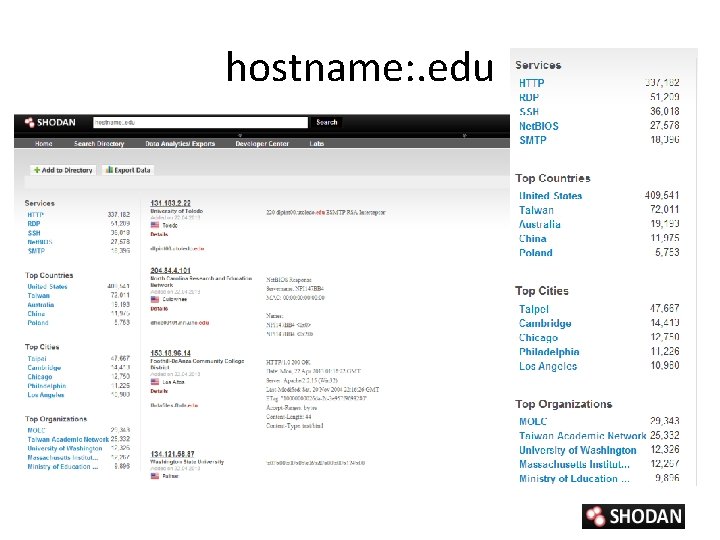Open the 204.84.4.101 IP address link
This screenshot has height=540, width=720.
170,270
